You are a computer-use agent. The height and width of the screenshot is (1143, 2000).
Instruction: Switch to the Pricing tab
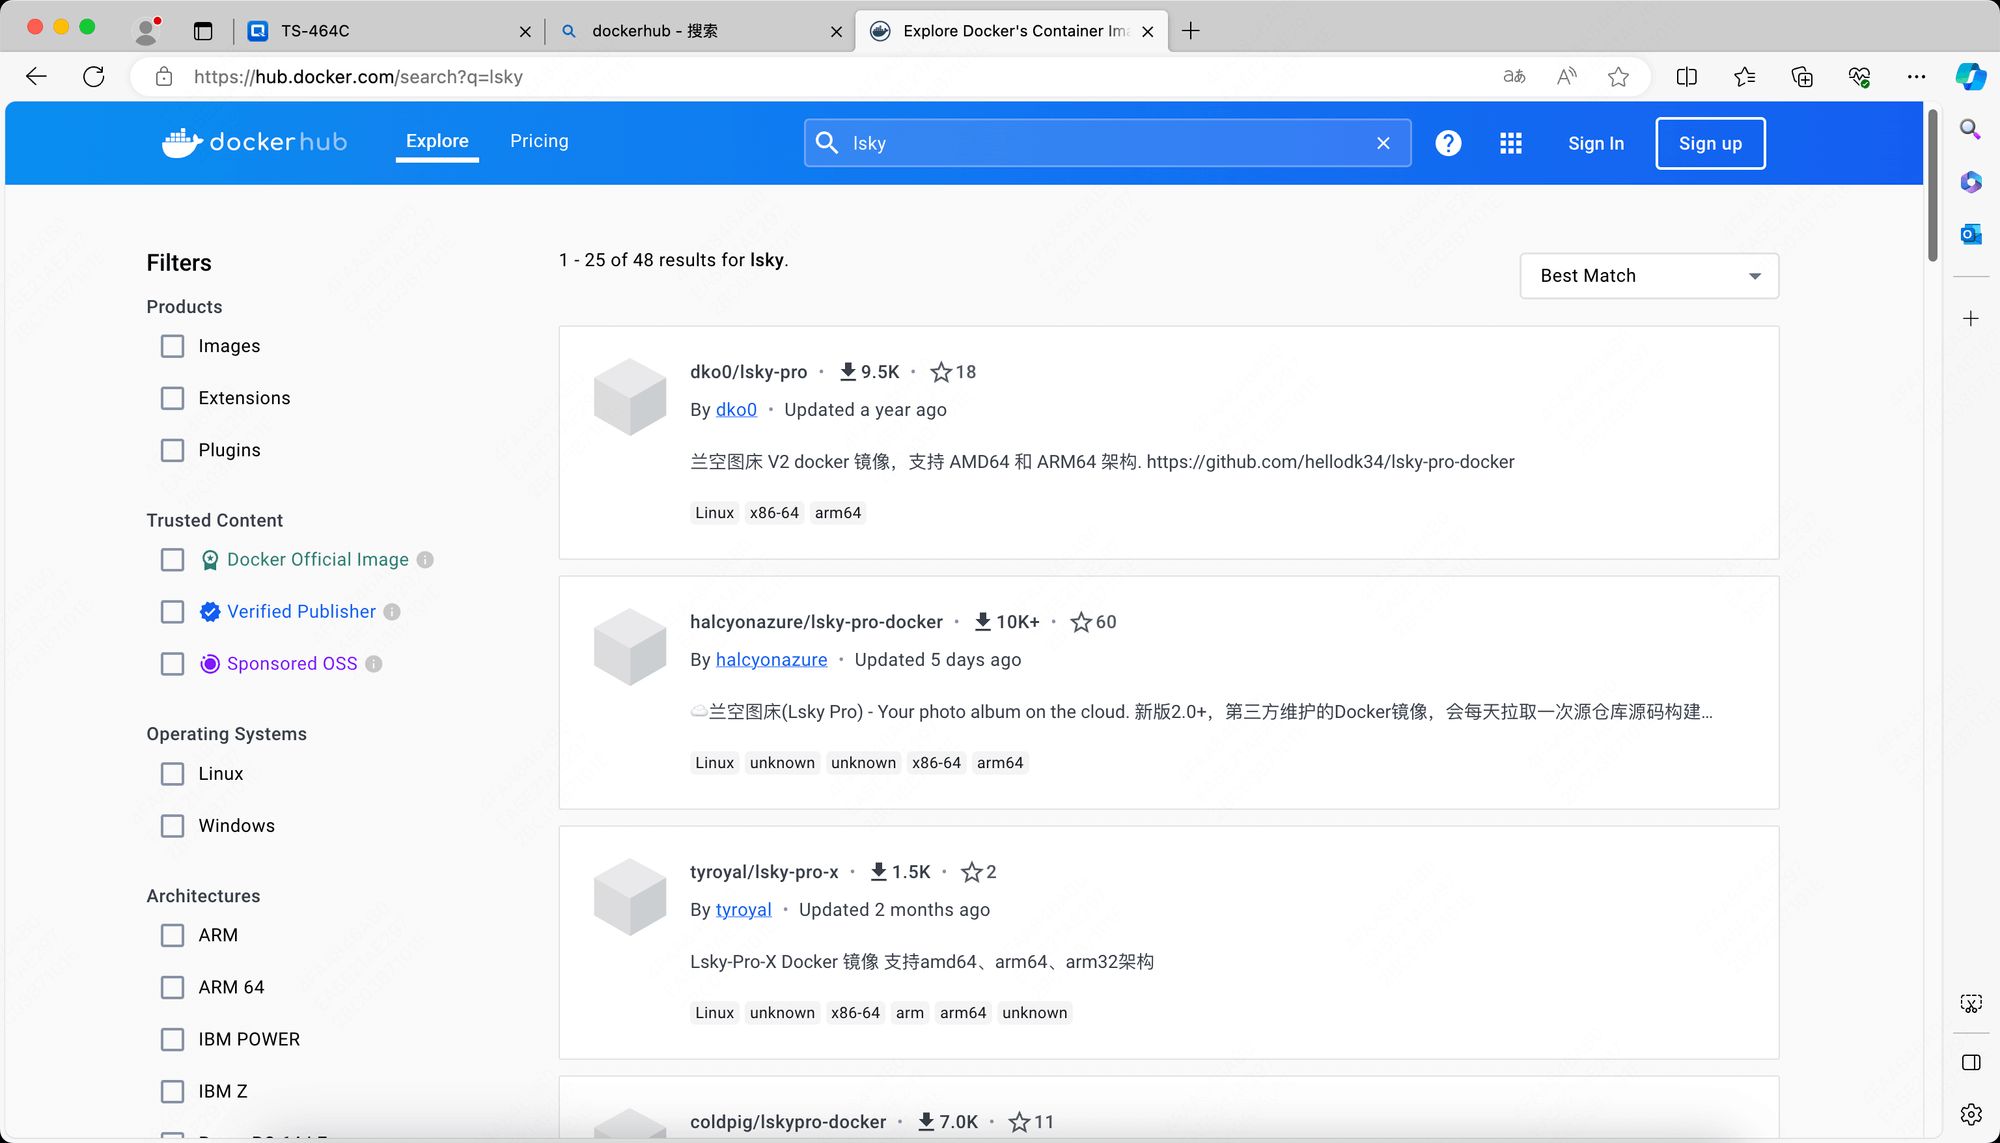pos(539,141)
